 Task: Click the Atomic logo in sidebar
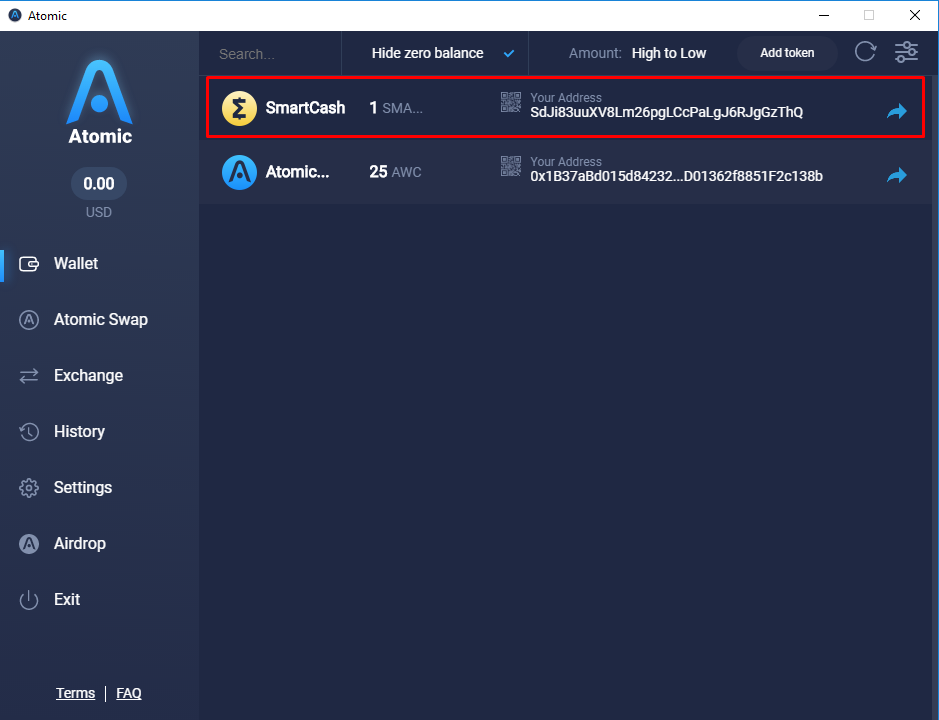99,102
